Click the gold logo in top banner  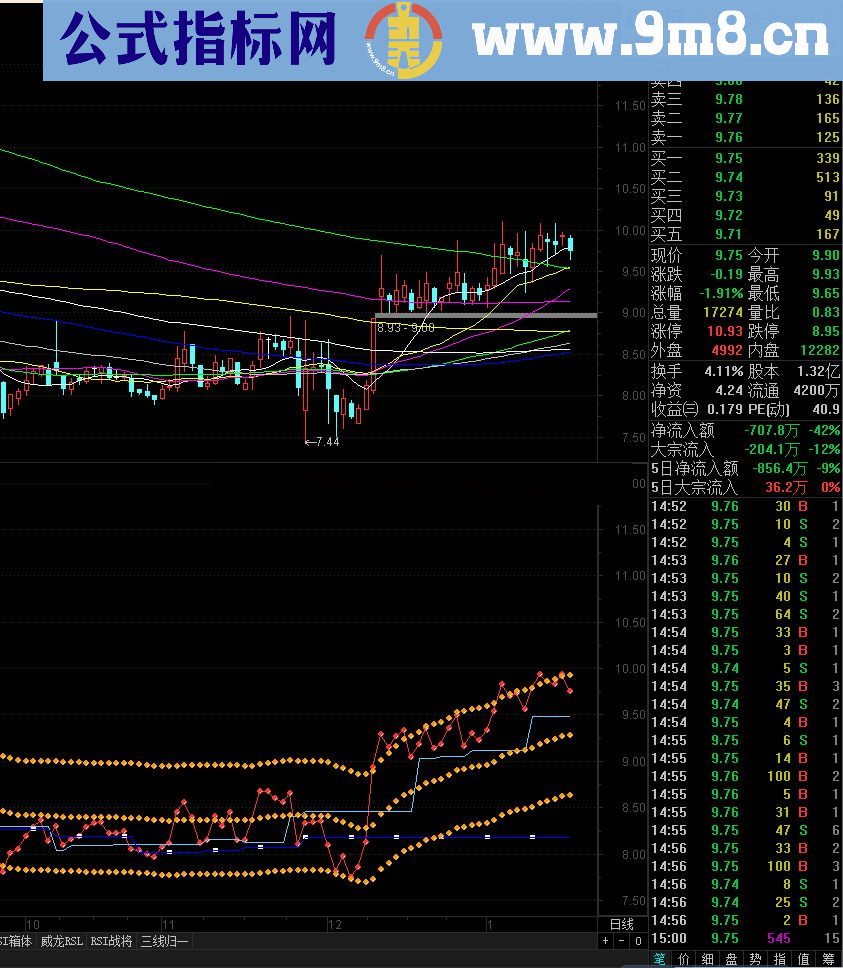(402, 41)
